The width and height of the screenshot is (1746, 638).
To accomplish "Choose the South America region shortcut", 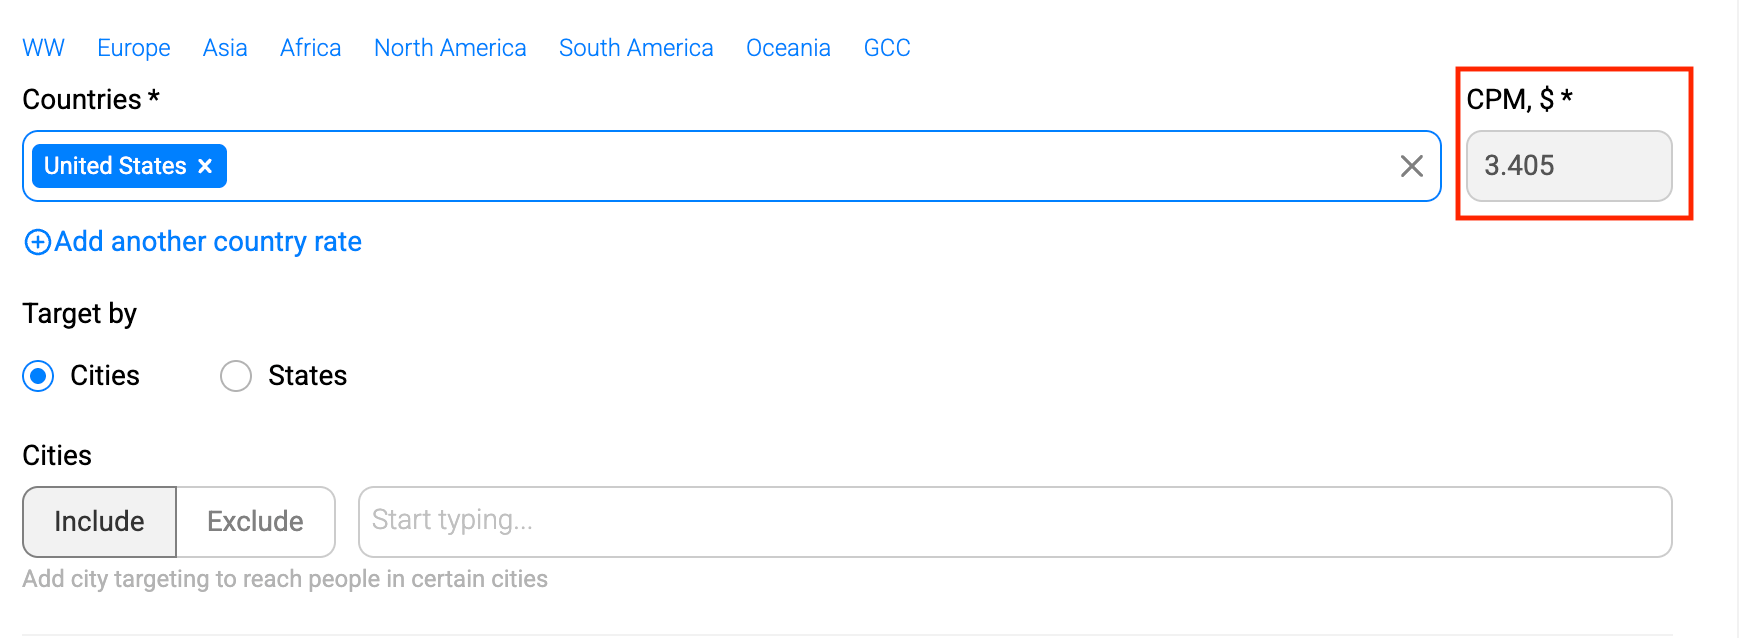I will pyautogui.click(x=636, y=48).
